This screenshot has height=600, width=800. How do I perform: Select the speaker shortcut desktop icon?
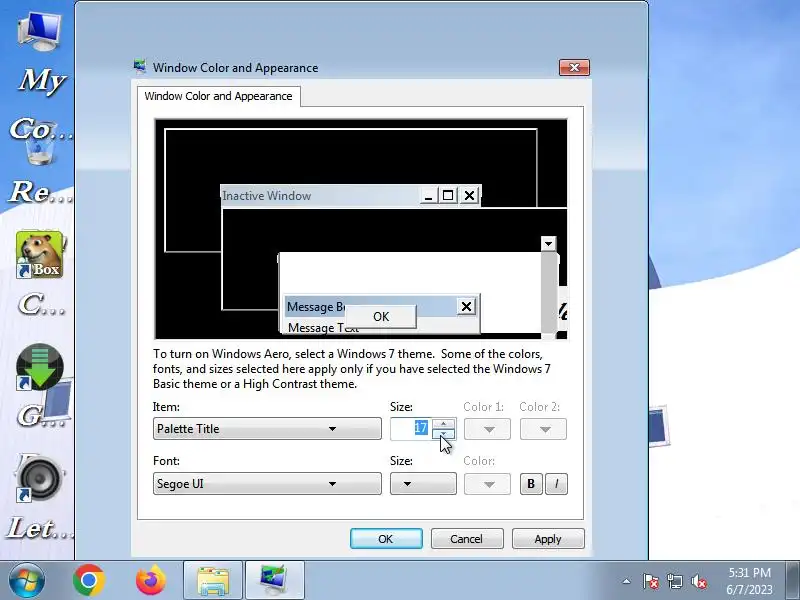click(x=40, y=478)
